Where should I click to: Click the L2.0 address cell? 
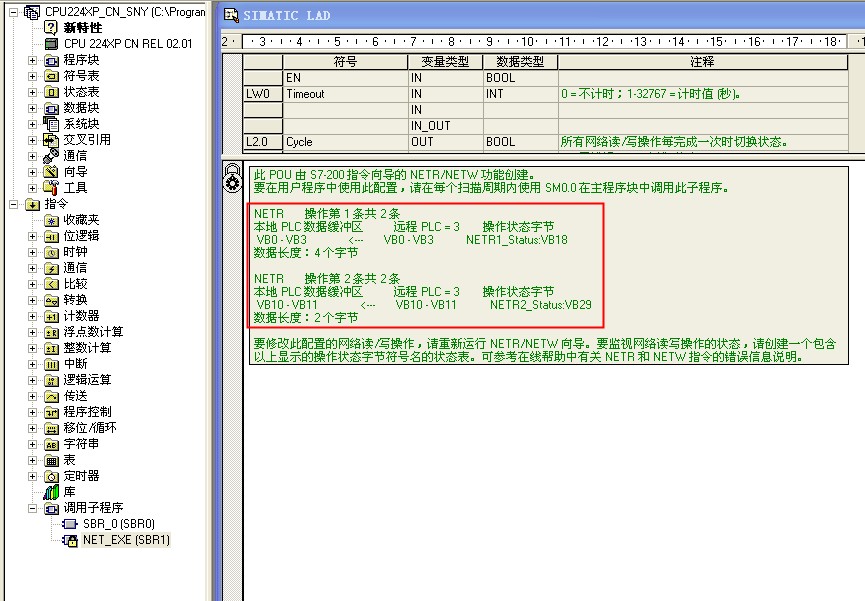263,142
